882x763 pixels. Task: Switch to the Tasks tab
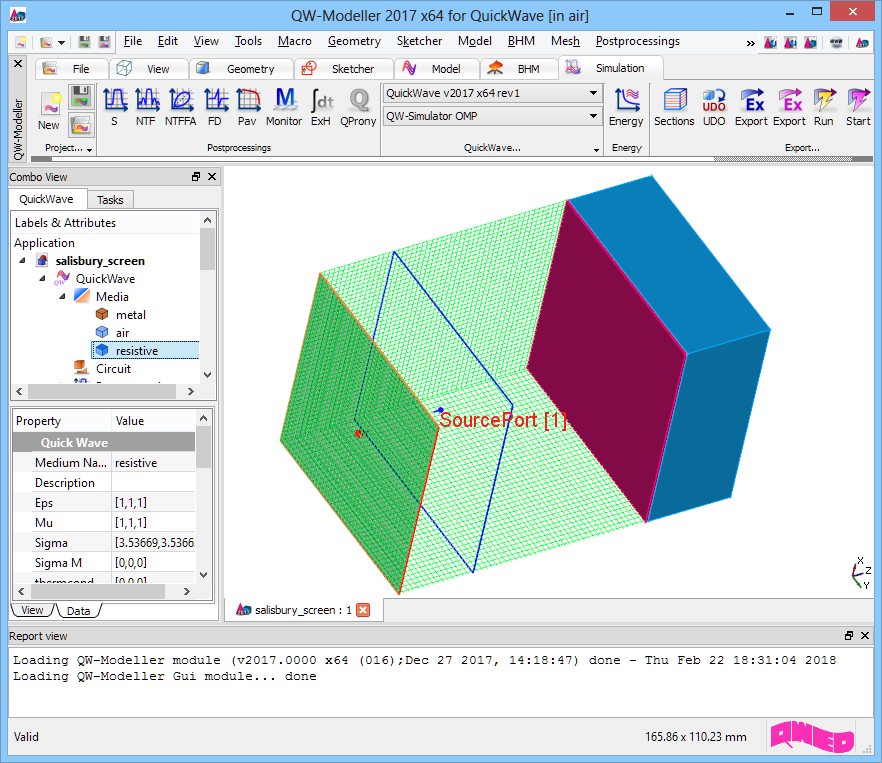pos(110,200)
